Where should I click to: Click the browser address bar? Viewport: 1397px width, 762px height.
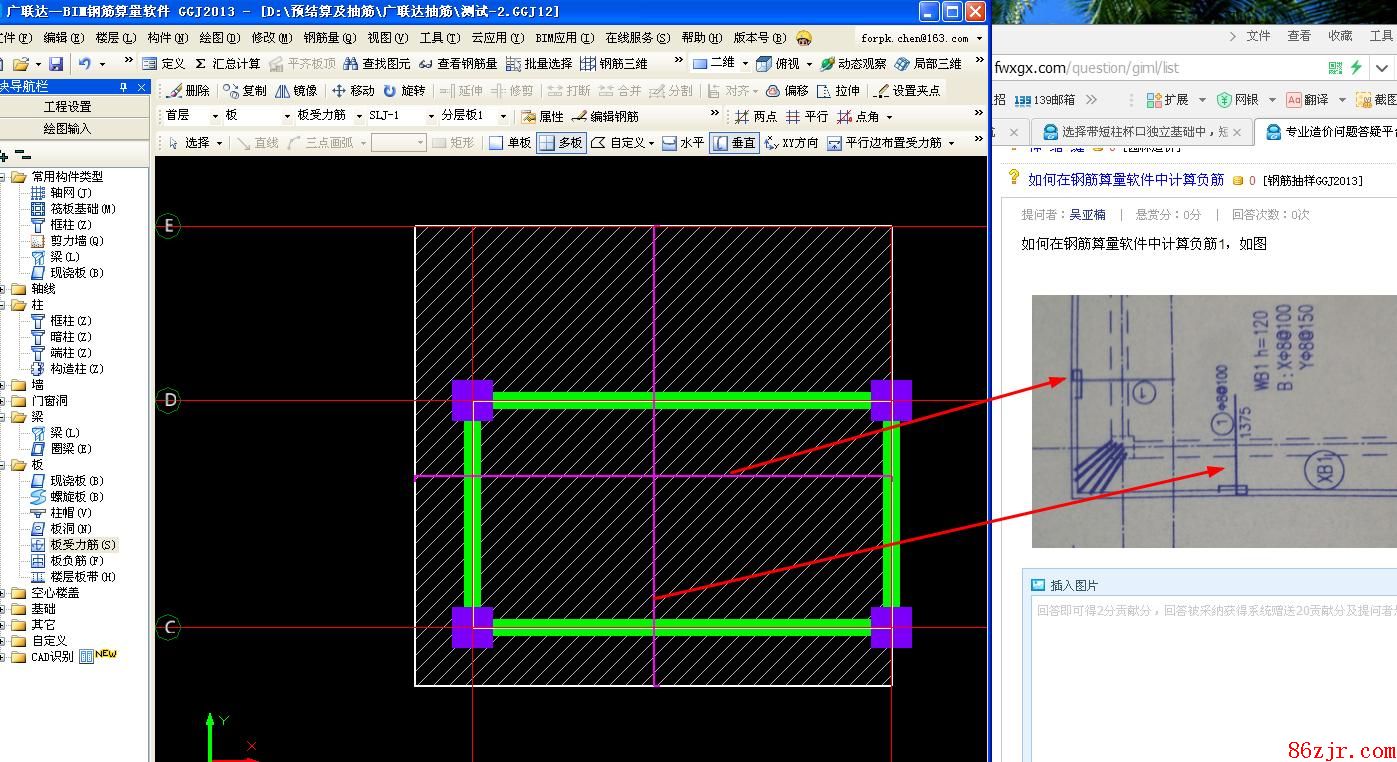[x=1150, y=68]
